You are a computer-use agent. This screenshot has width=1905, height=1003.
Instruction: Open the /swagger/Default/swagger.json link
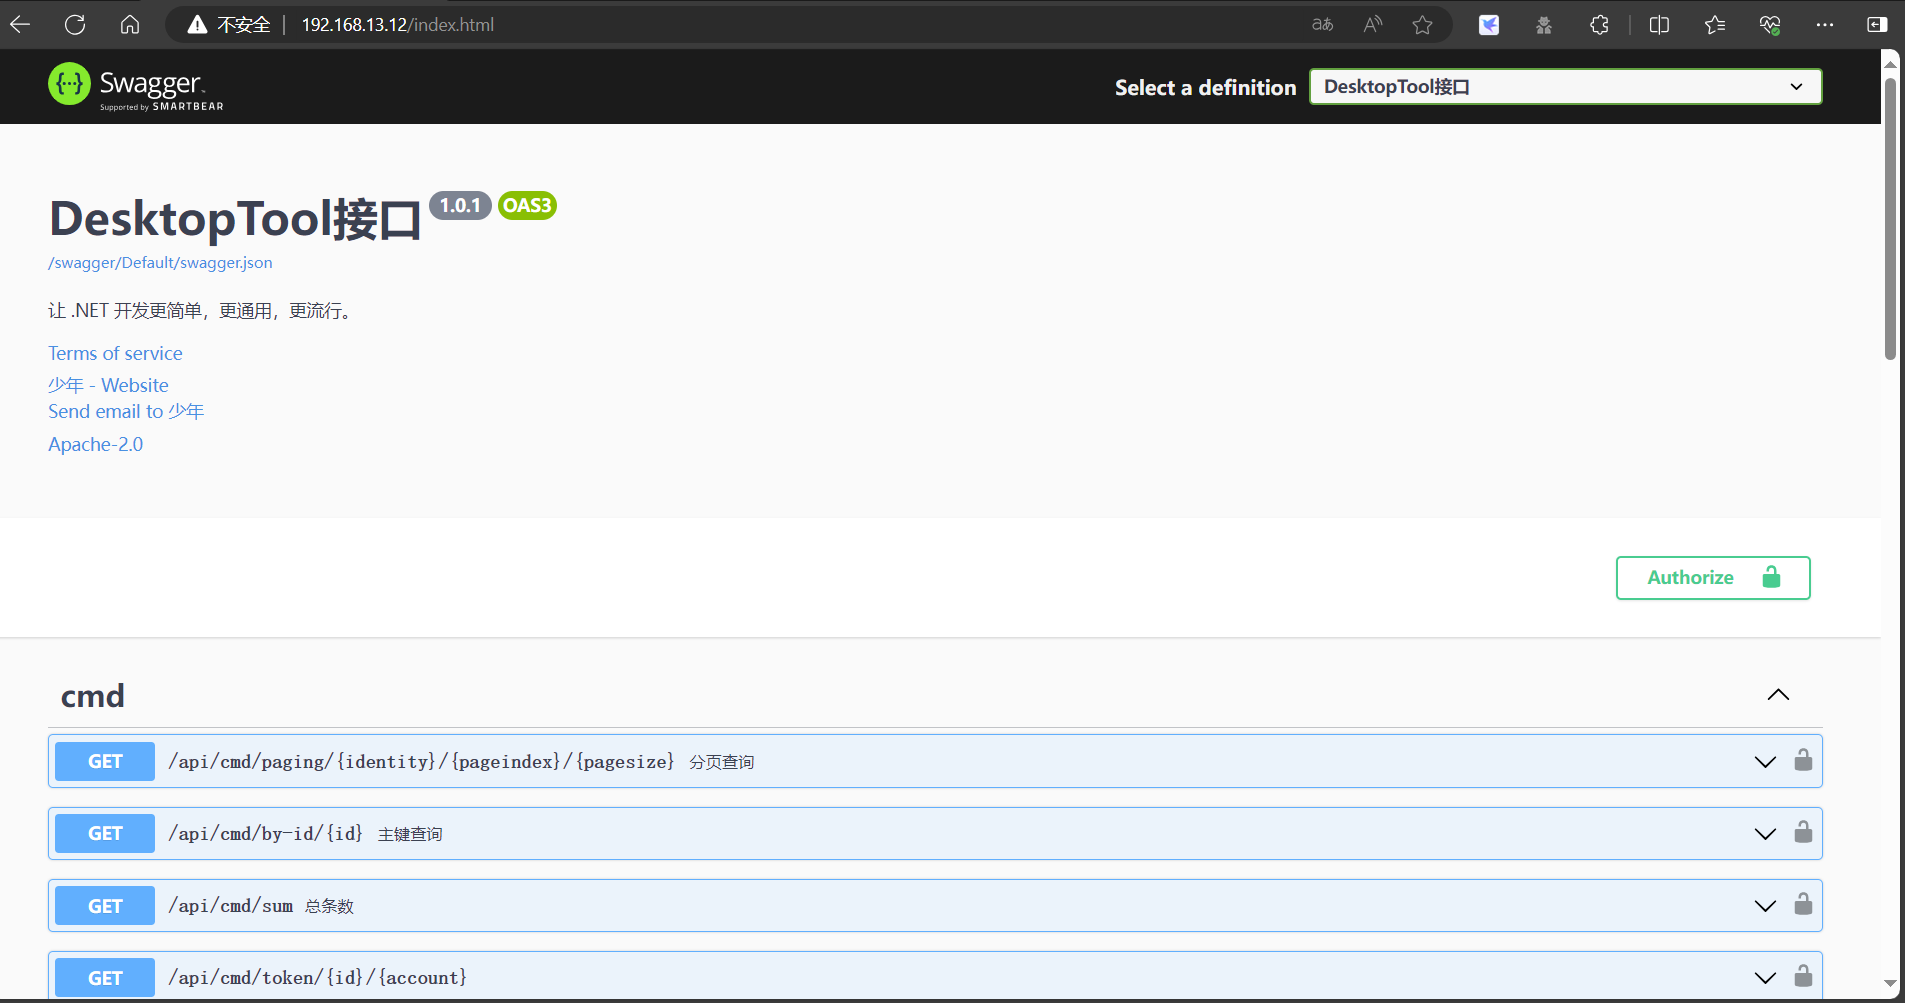[160, 263]
